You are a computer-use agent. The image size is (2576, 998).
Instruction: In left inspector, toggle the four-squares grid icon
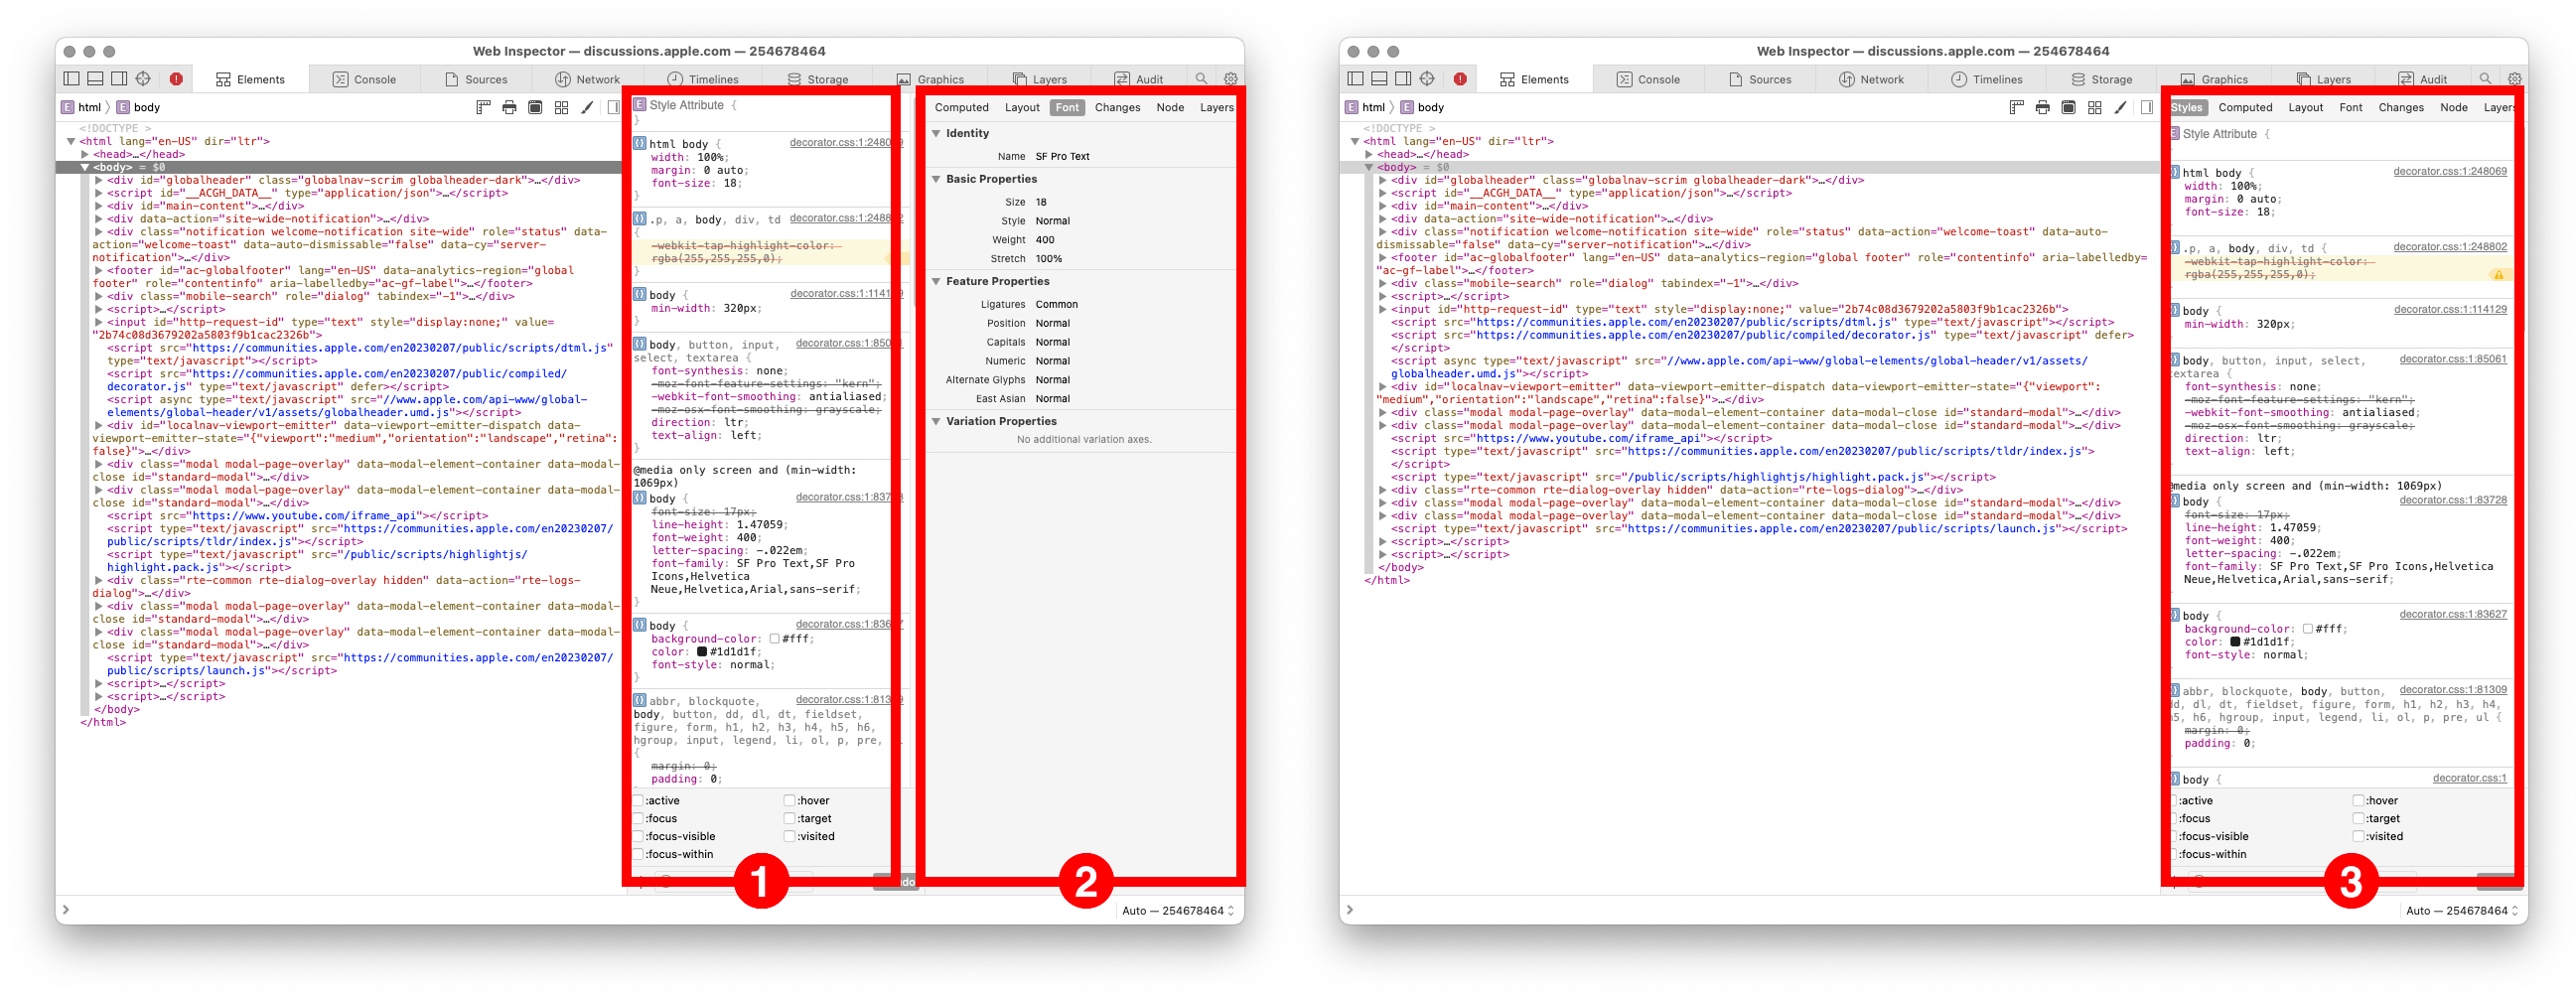pyautogui.click(x=561, y=107)
